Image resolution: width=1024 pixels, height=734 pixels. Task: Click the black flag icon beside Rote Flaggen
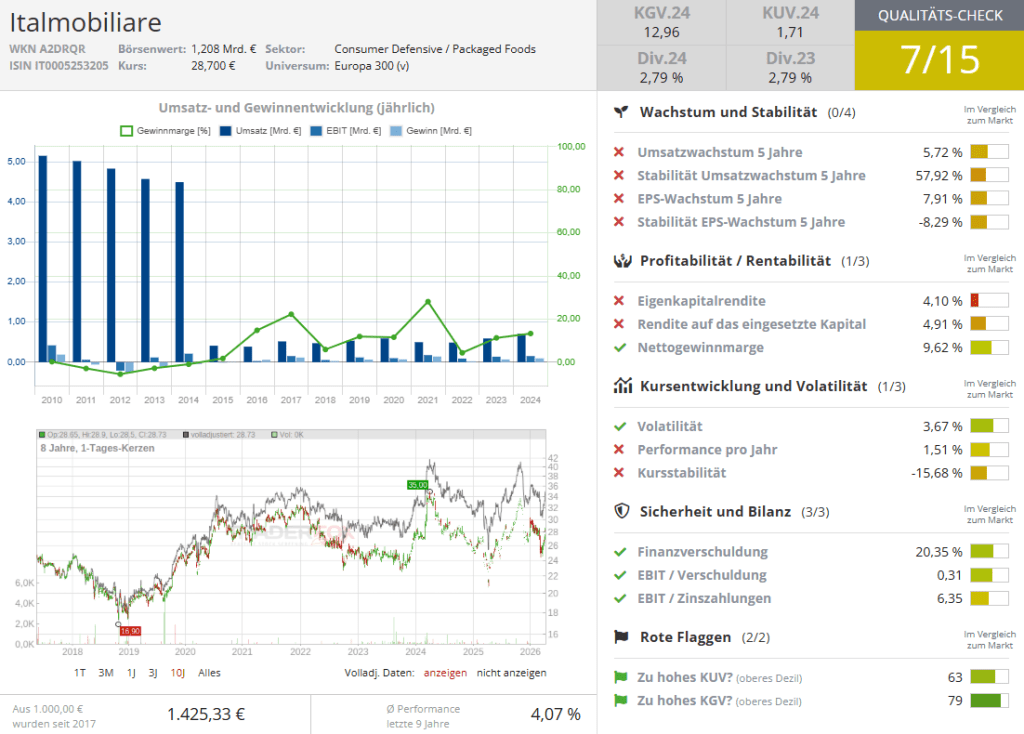pos(621,637)
